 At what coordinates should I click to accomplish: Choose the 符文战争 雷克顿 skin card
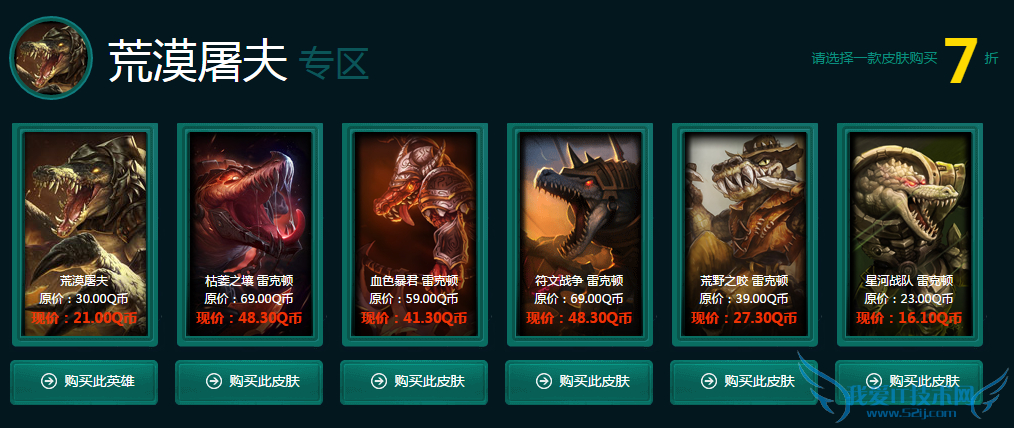[x=579, y=234]
